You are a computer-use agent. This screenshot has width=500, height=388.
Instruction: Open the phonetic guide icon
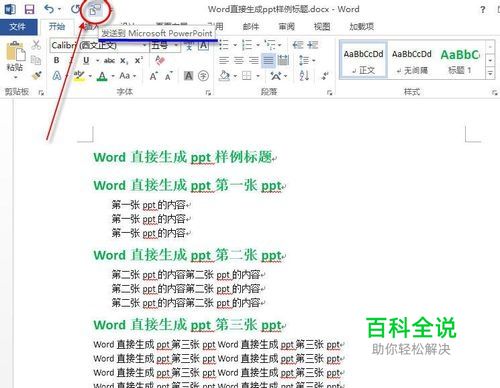pyautogui.click(x=189, y=45)
